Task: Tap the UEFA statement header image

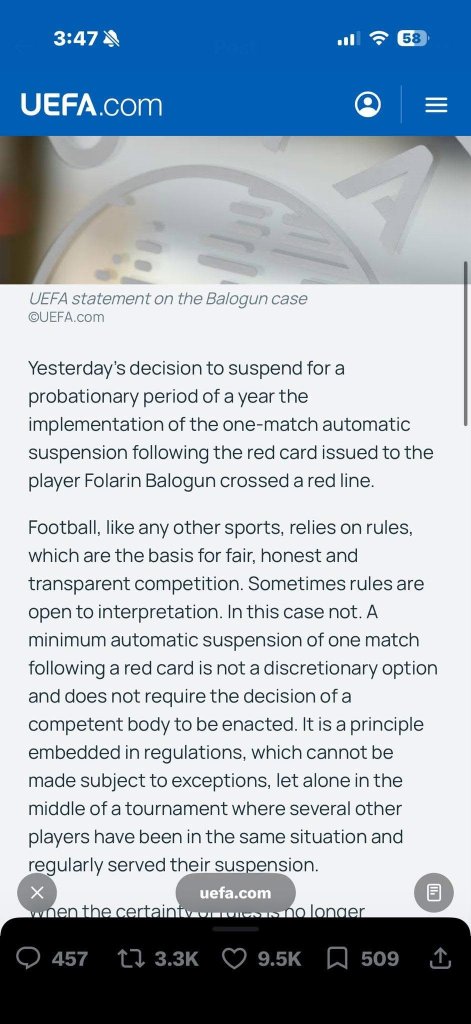Action: [235, 210]
